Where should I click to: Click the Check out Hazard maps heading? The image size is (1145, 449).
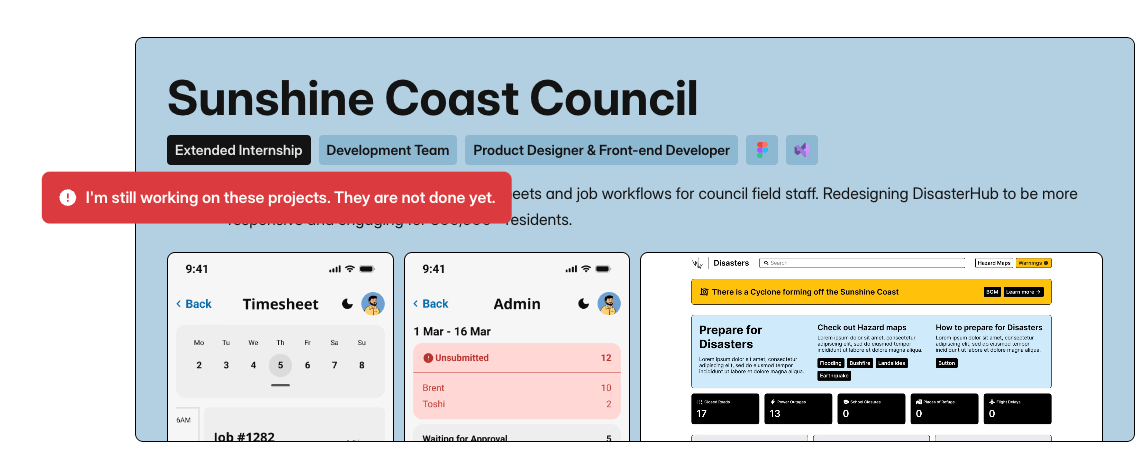862,327
